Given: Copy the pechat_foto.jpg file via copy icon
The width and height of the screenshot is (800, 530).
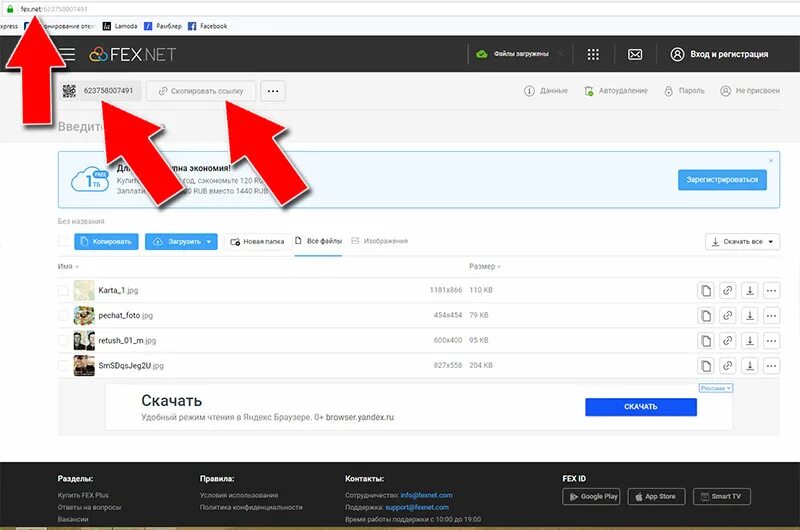Looking at the screenshot, I should (x=706, y=315).
